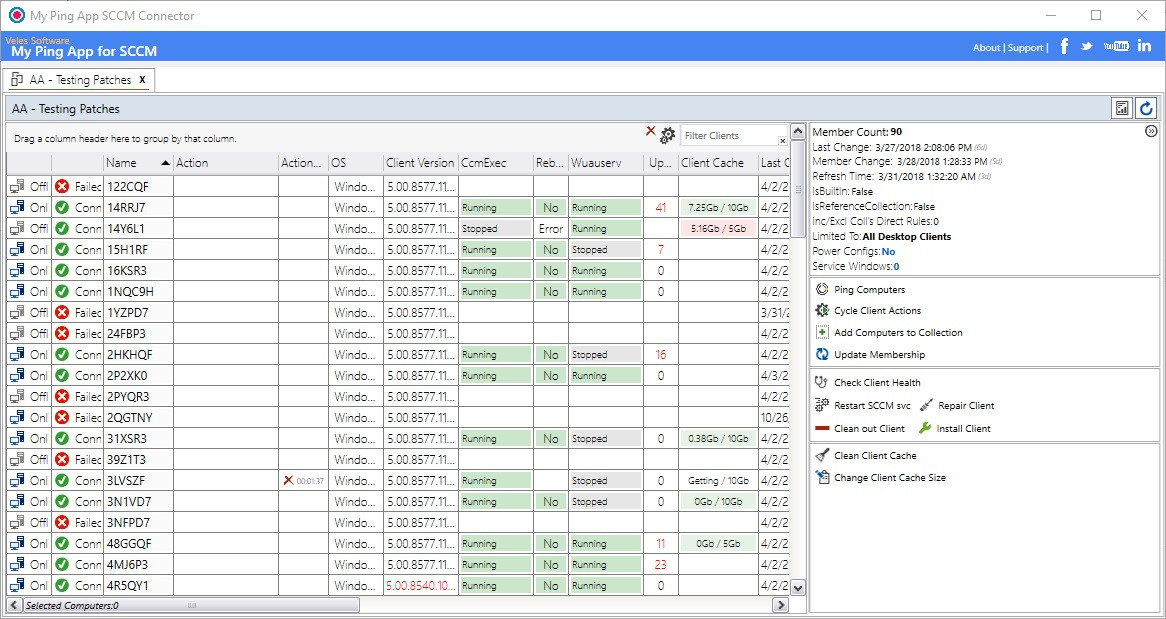Select the 14Y6L1 computer name
1166x619 pixels.
126,228
